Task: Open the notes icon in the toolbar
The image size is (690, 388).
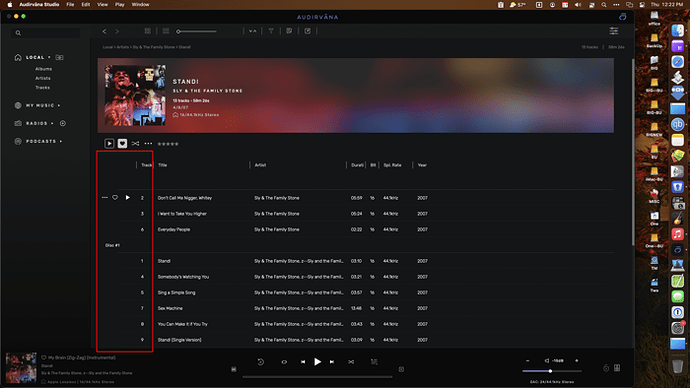Action: 289,31
